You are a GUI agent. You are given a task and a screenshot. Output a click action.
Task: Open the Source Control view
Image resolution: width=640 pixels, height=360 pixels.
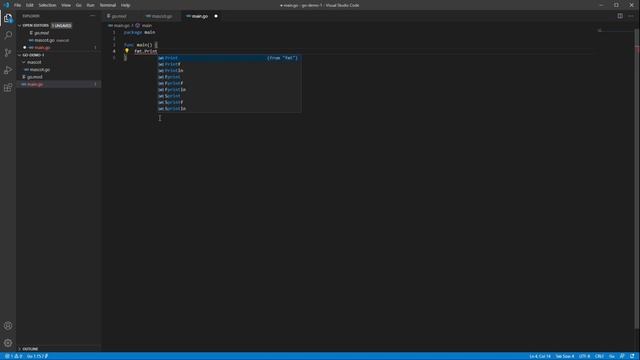pyautogui.click(x=8, y=53)
